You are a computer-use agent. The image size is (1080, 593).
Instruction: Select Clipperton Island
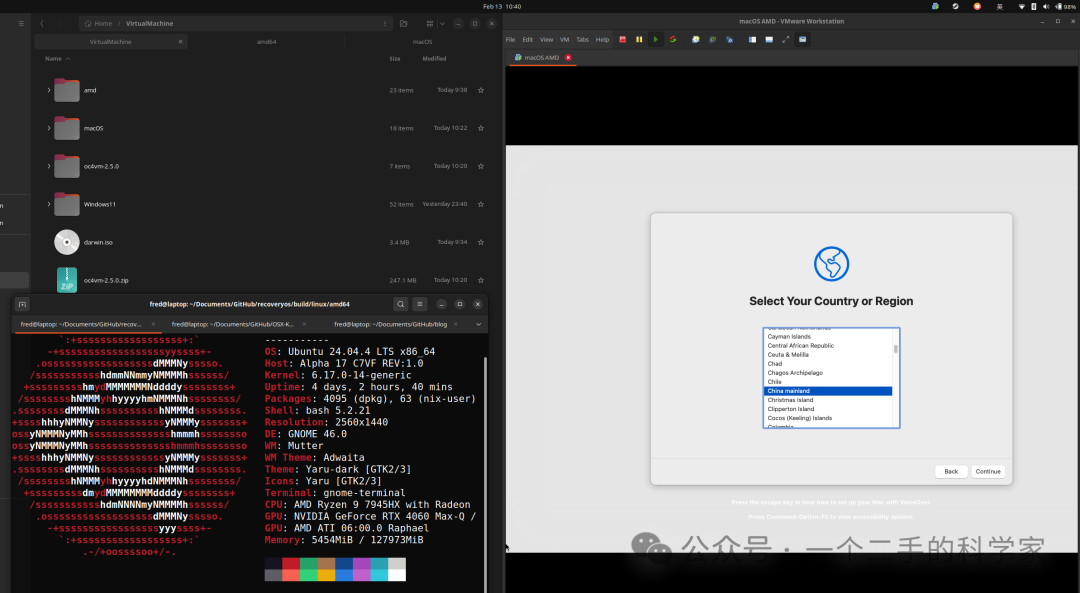pos(828,409)
